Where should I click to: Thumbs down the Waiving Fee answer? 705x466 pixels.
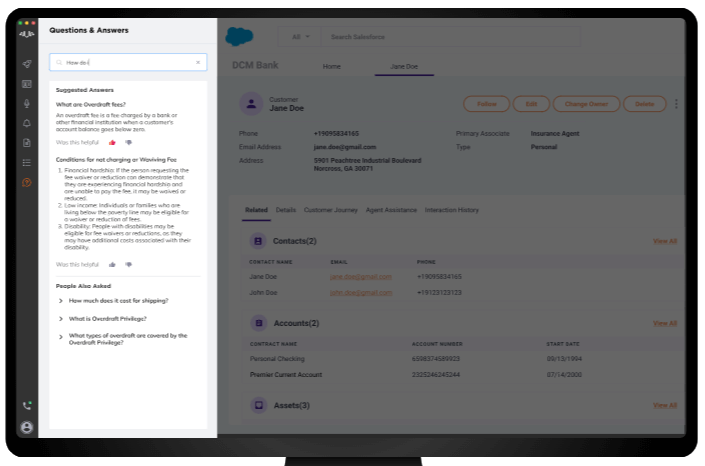coord(129,264)
